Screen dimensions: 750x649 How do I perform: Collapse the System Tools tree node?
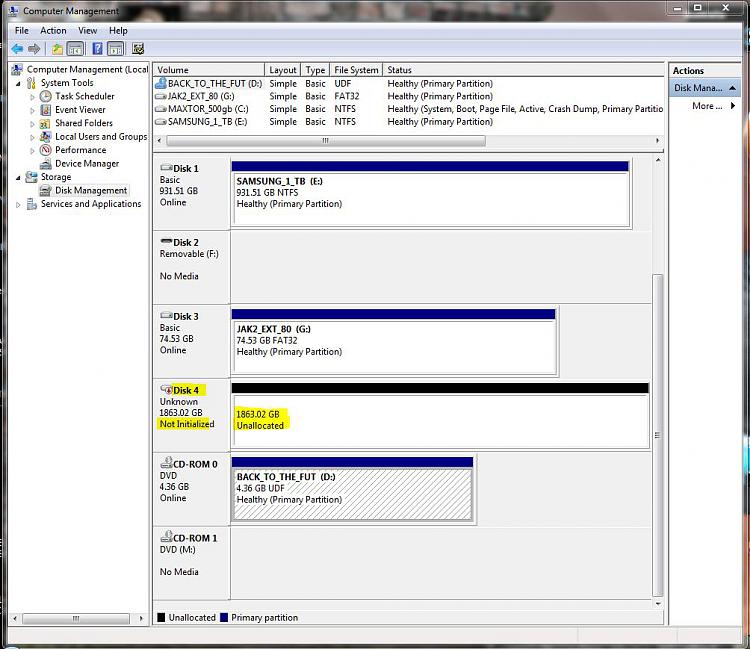[18, 84]
